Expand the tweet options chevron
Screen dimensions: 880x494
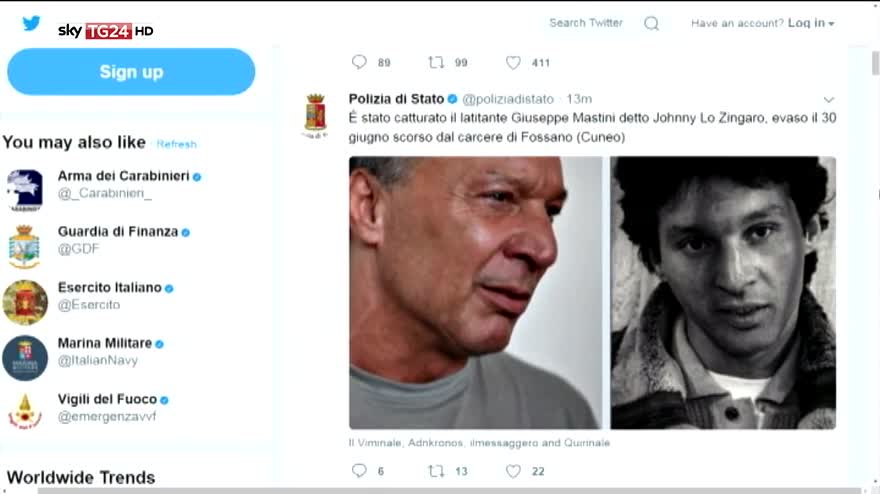[828, 100]
